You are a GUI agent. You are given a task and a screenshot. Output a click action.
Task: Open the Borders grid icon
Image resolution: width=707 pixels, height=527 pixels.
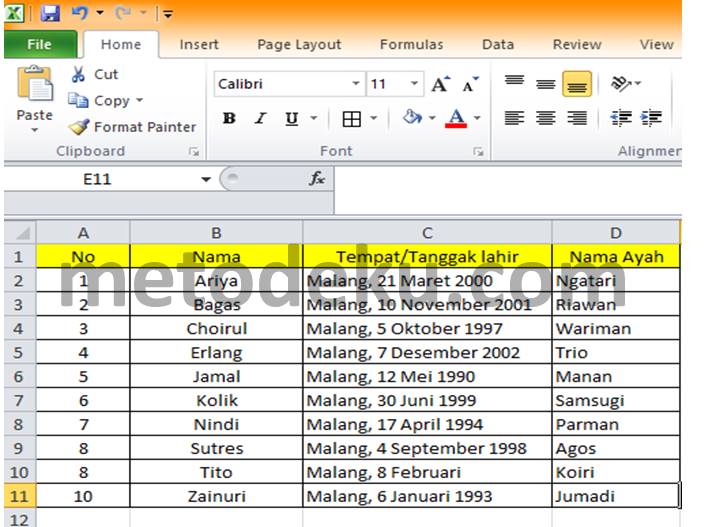(351, 119)
